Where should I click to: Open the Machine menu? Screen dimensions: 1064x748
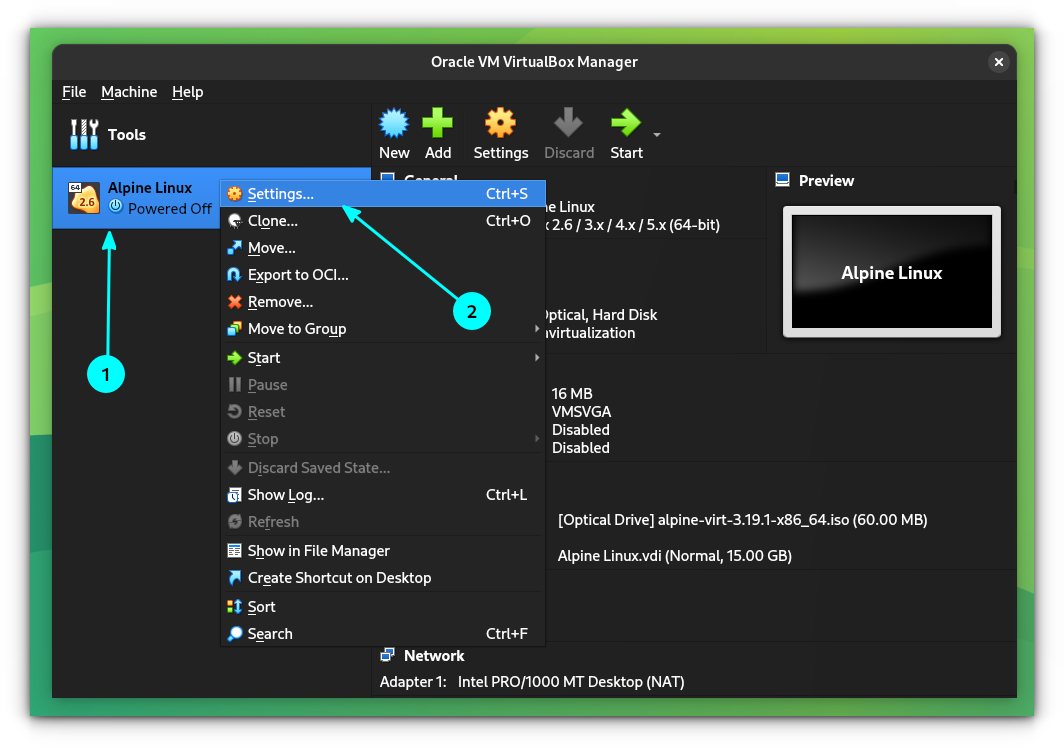129,91
